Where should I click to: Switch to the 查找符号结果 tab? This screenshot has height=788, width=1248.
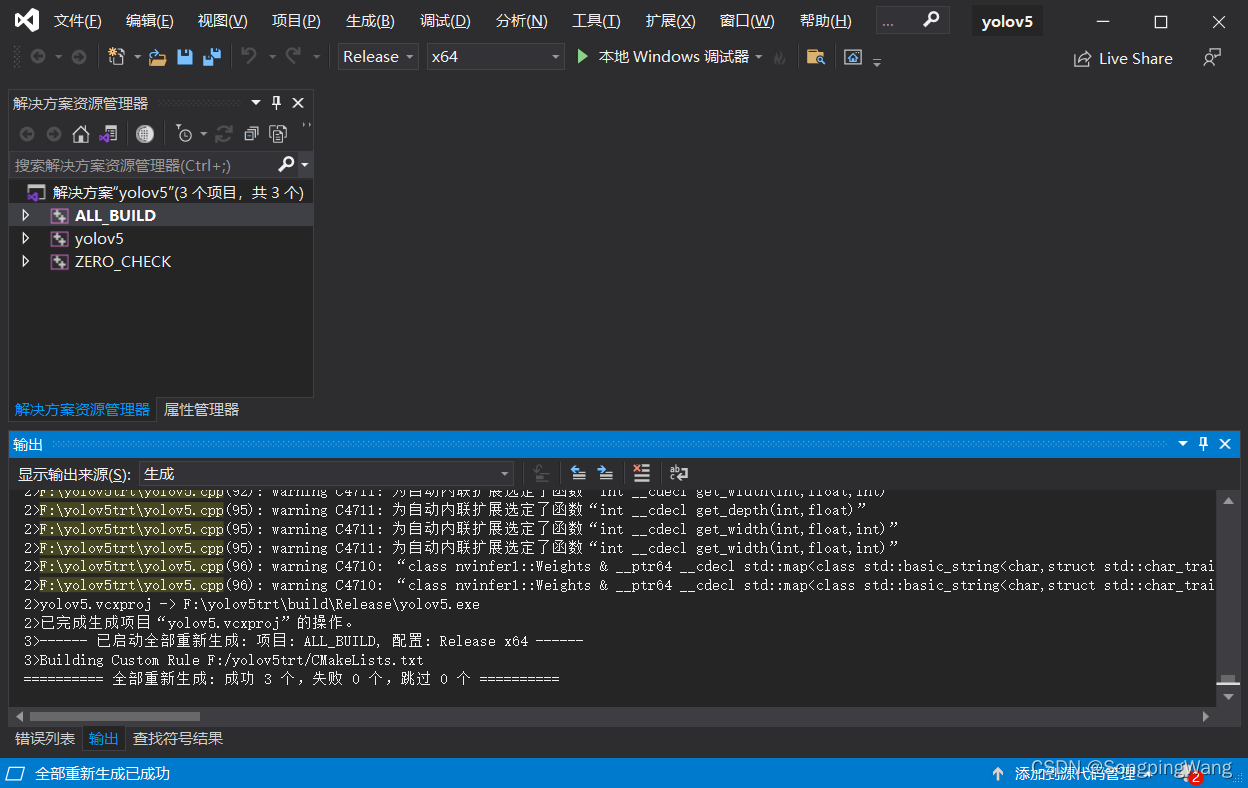[178, 739]
